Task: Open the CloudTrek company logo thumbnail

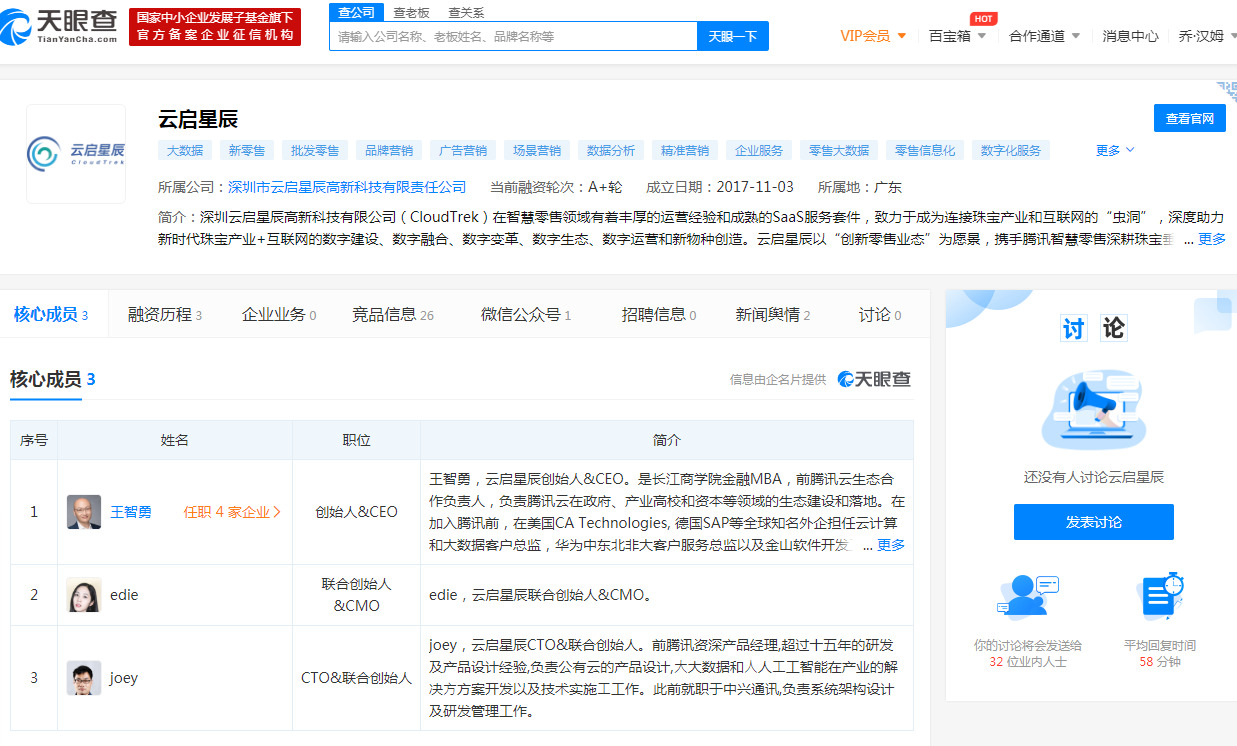Action: (x=76, y=154)
